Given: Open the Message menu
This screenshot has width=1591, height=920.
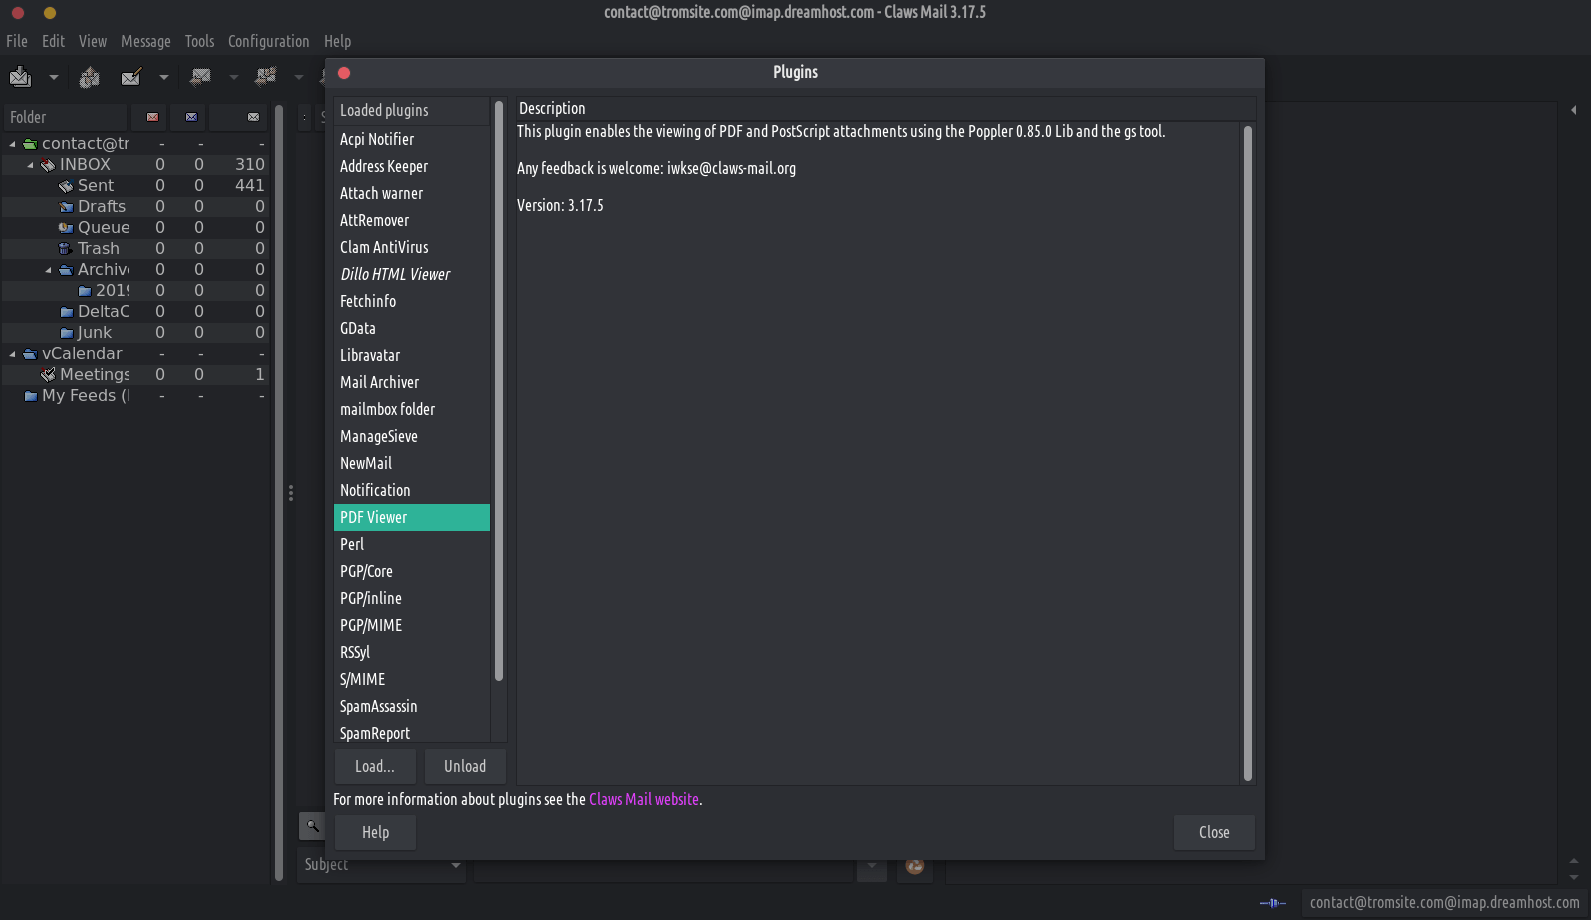Looking at the screenshot, I should click(x=146, y=41).
